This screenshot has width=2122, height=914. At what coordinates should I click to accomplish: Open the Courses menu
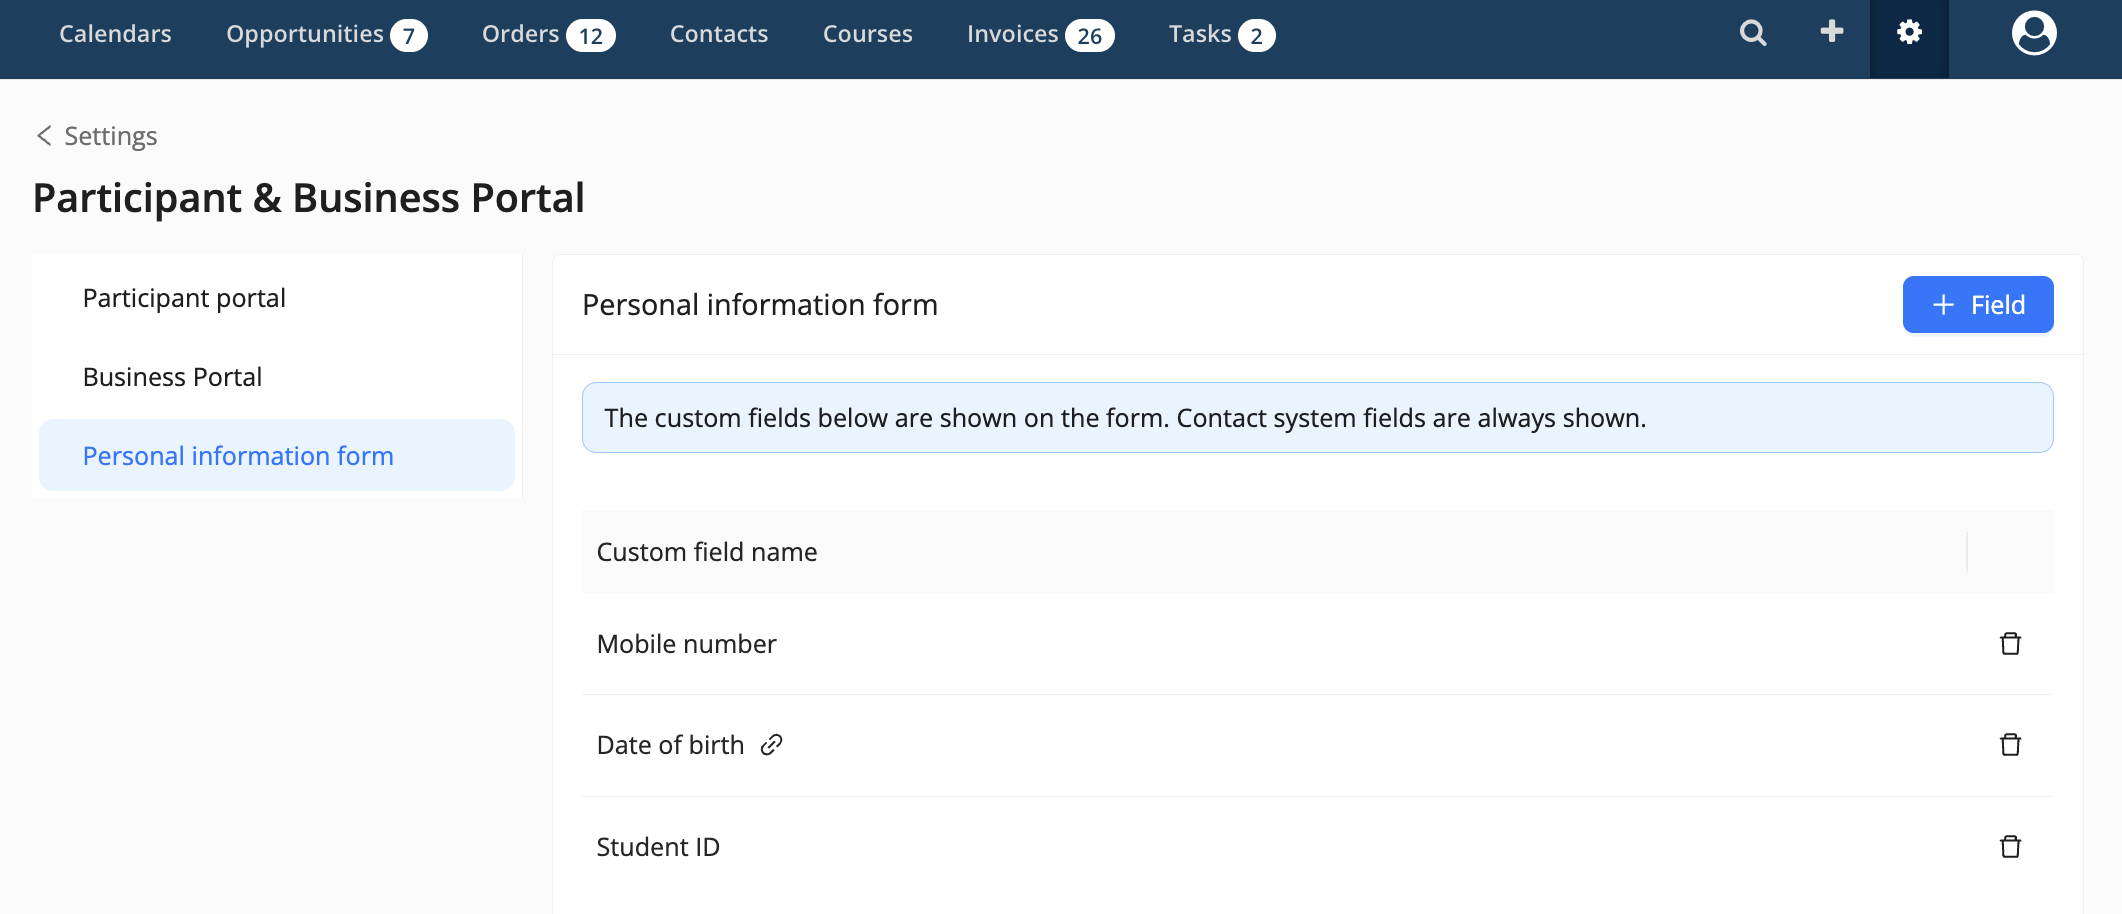[x=868, y=34]
